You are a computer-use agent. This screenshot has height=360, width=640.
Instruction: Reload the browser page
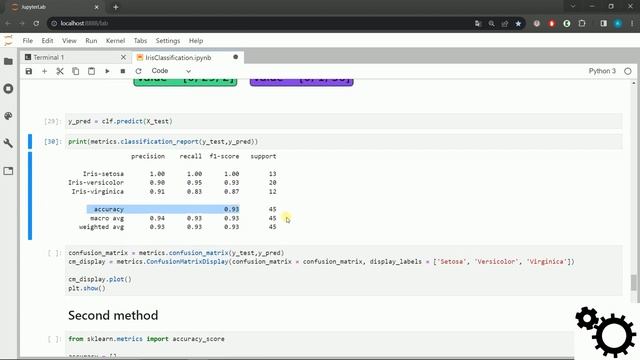pos(36,24)
